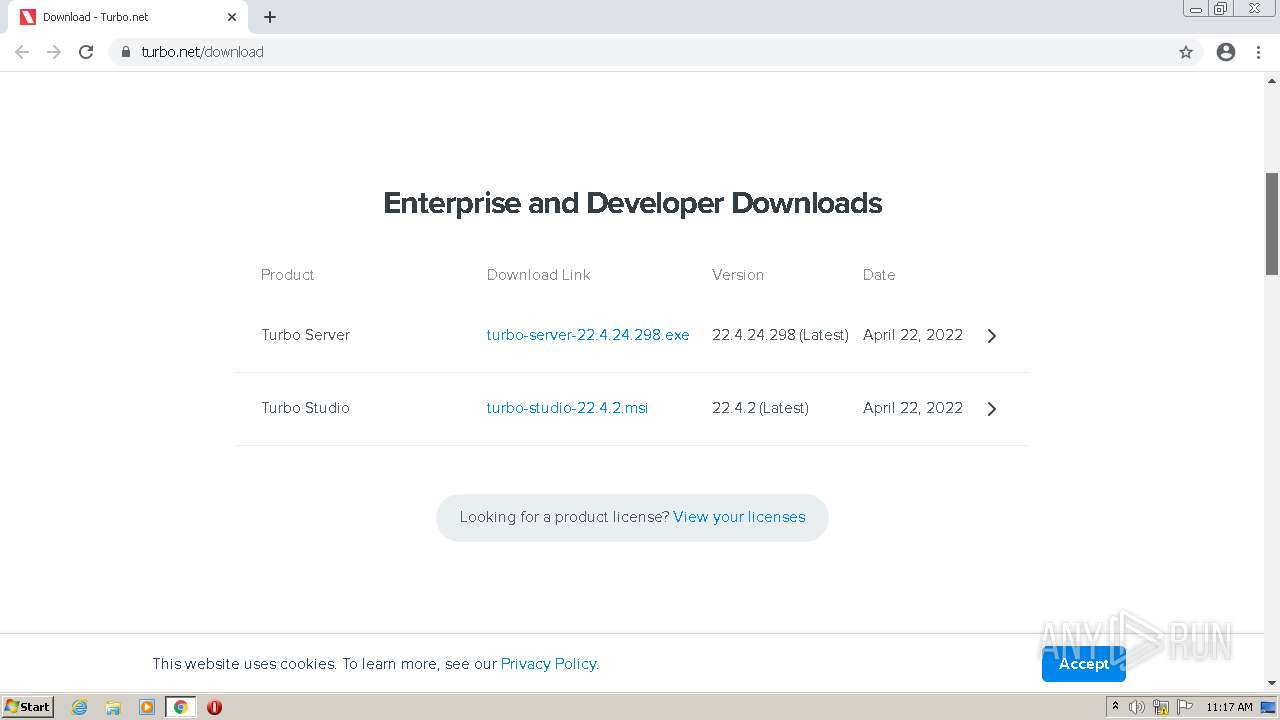Switch to Chrome via taskbar icon
This screenshot has width=1280, height=720.
pos(180,707)
